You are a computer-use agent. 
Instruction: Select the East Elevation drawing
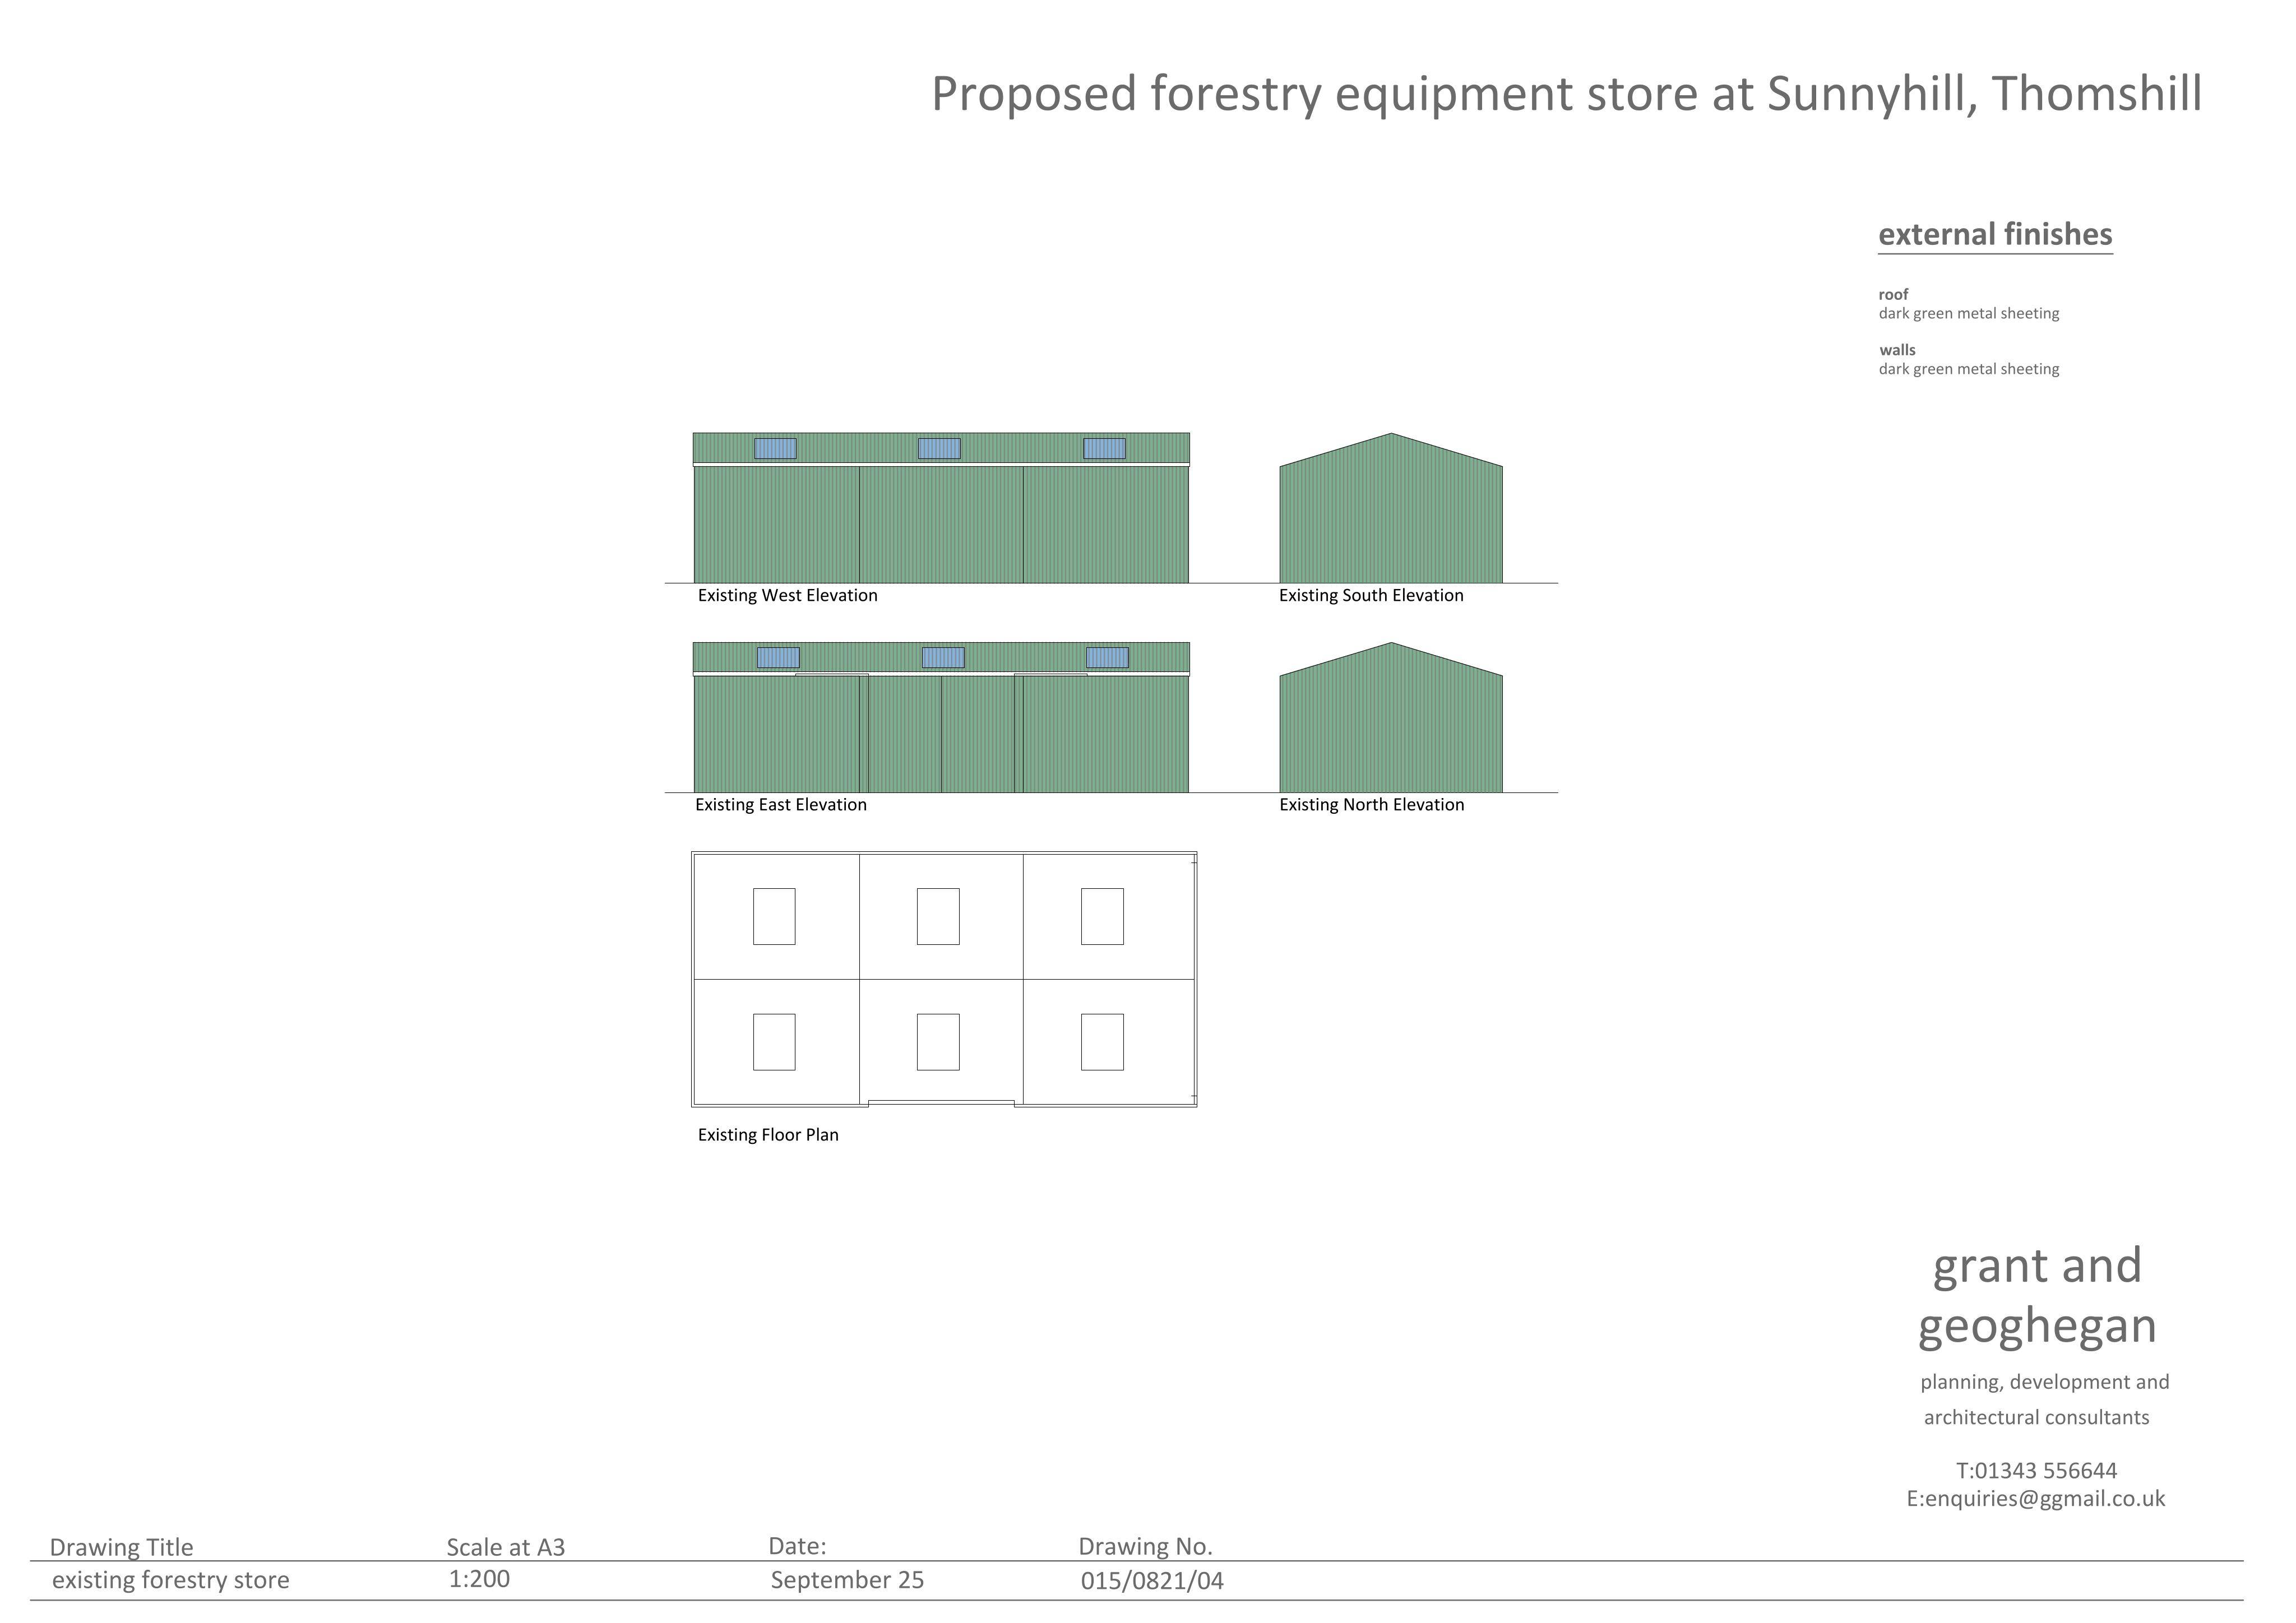point(941,717)
